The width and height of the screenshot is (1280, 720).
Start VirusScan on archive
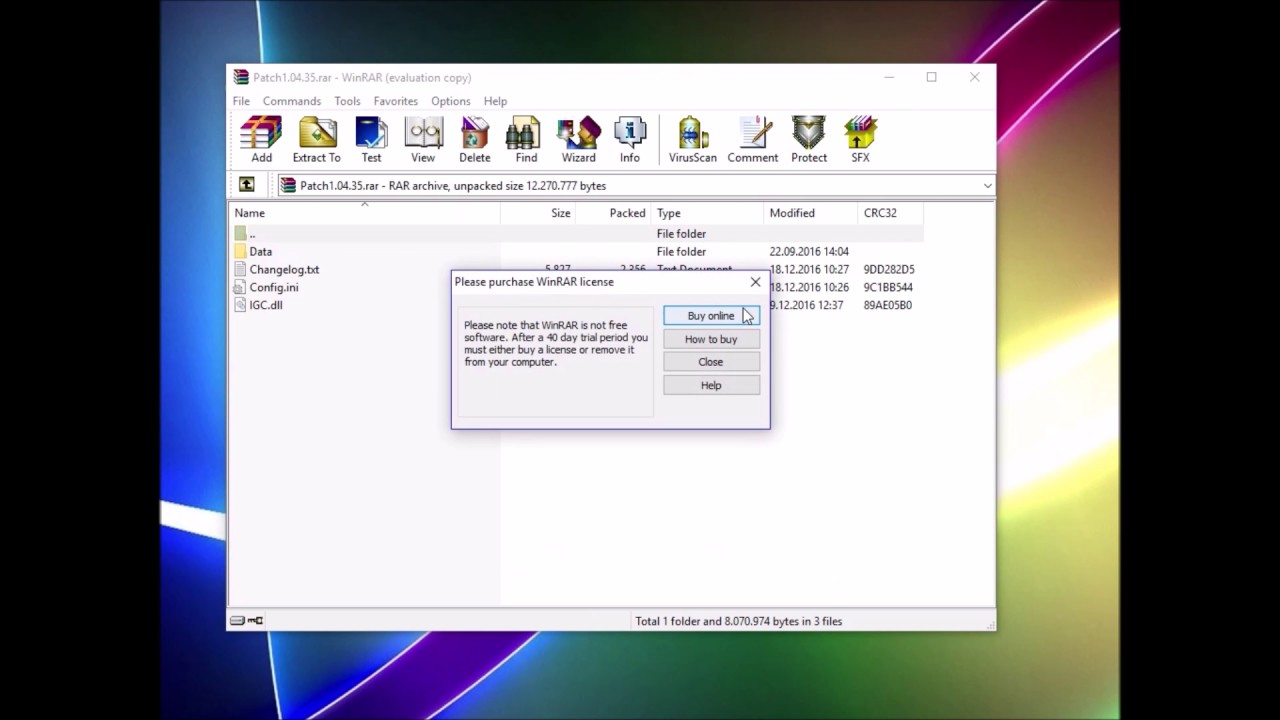click(692, 139)
